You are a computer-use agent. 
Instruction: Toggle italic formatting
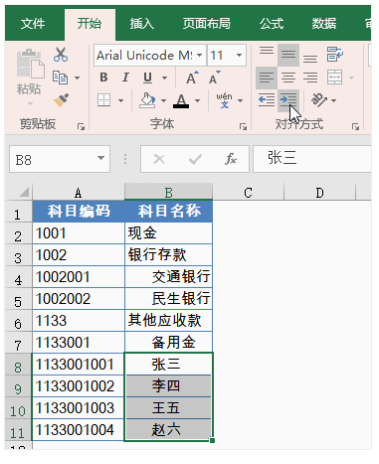point(125,78)
